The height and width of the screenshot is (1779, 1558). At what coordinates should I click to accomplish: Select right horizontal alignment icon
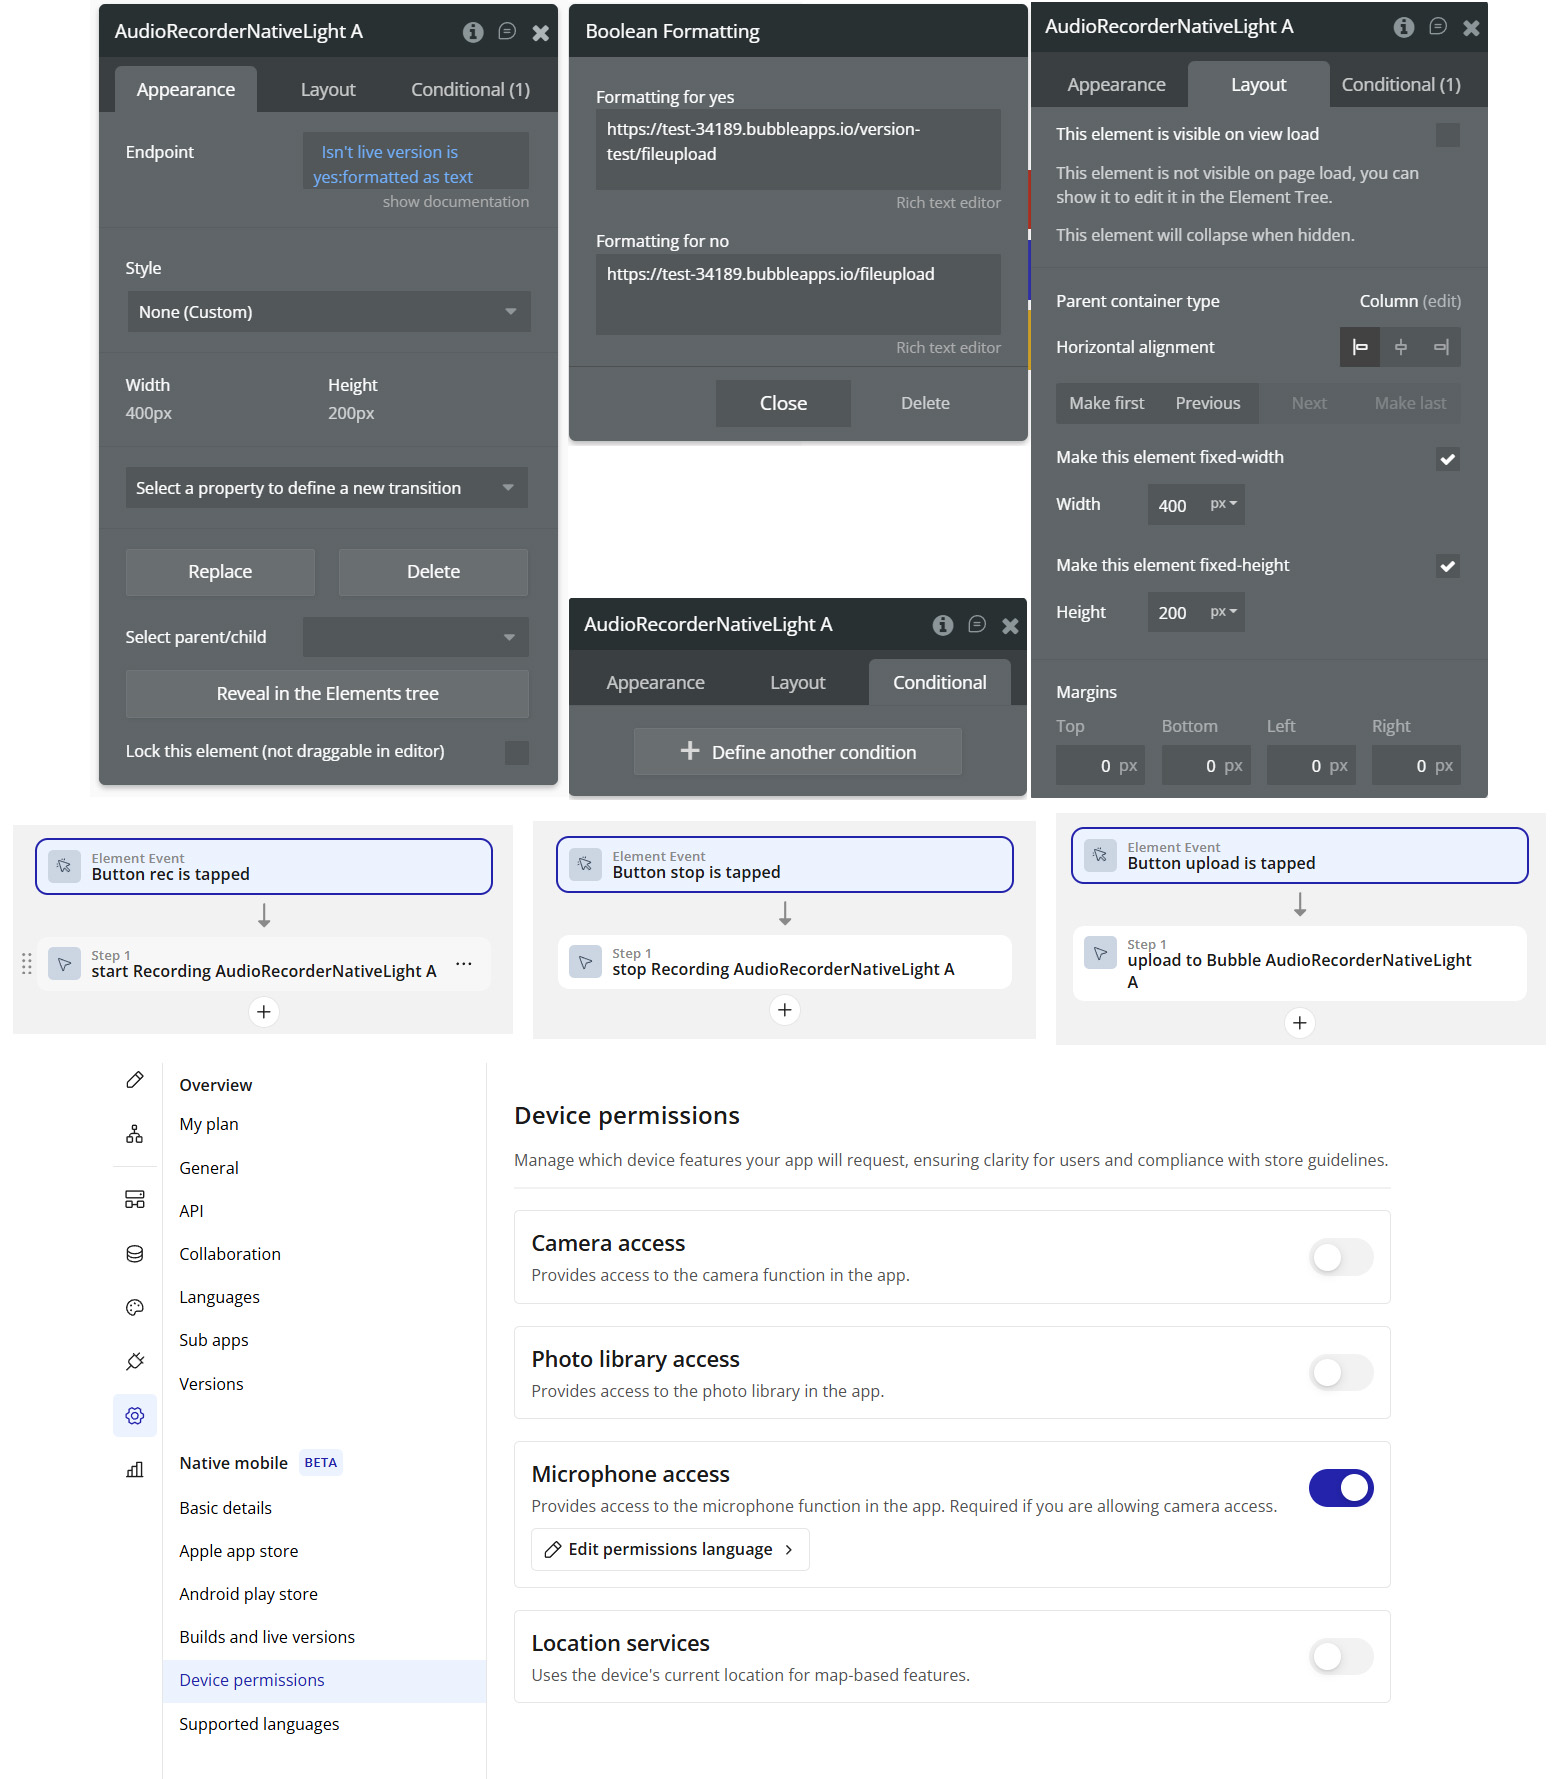tap(1441, 347)
